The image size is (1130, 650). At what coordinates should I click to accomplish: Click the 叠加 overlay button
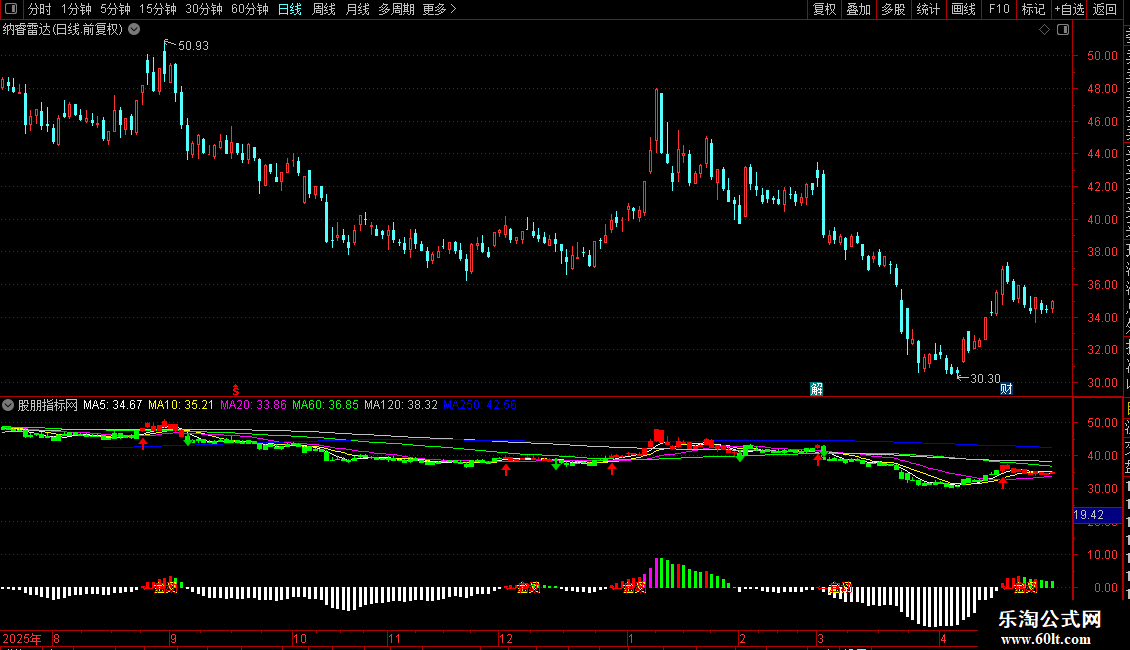[x=859, y=9]
